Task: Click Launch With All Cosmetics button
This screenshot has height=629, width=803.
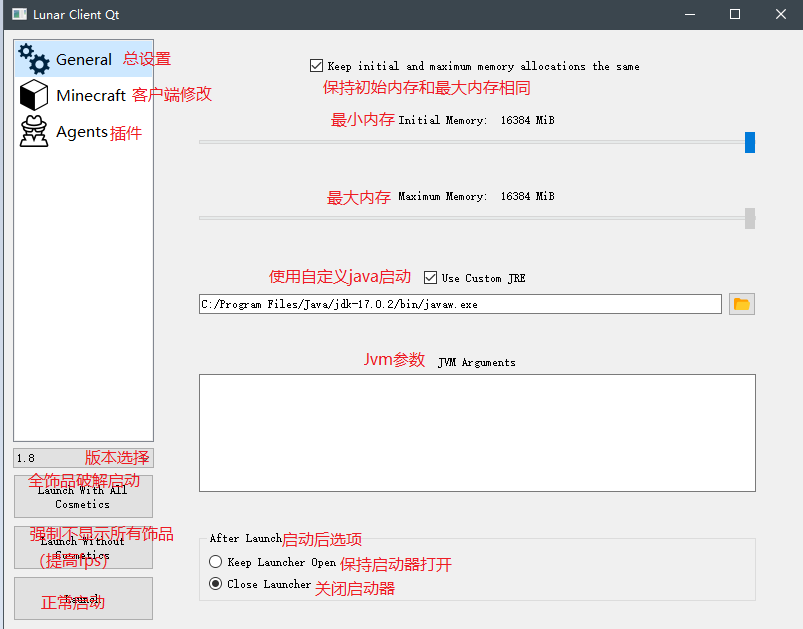Action: point(83,496)
